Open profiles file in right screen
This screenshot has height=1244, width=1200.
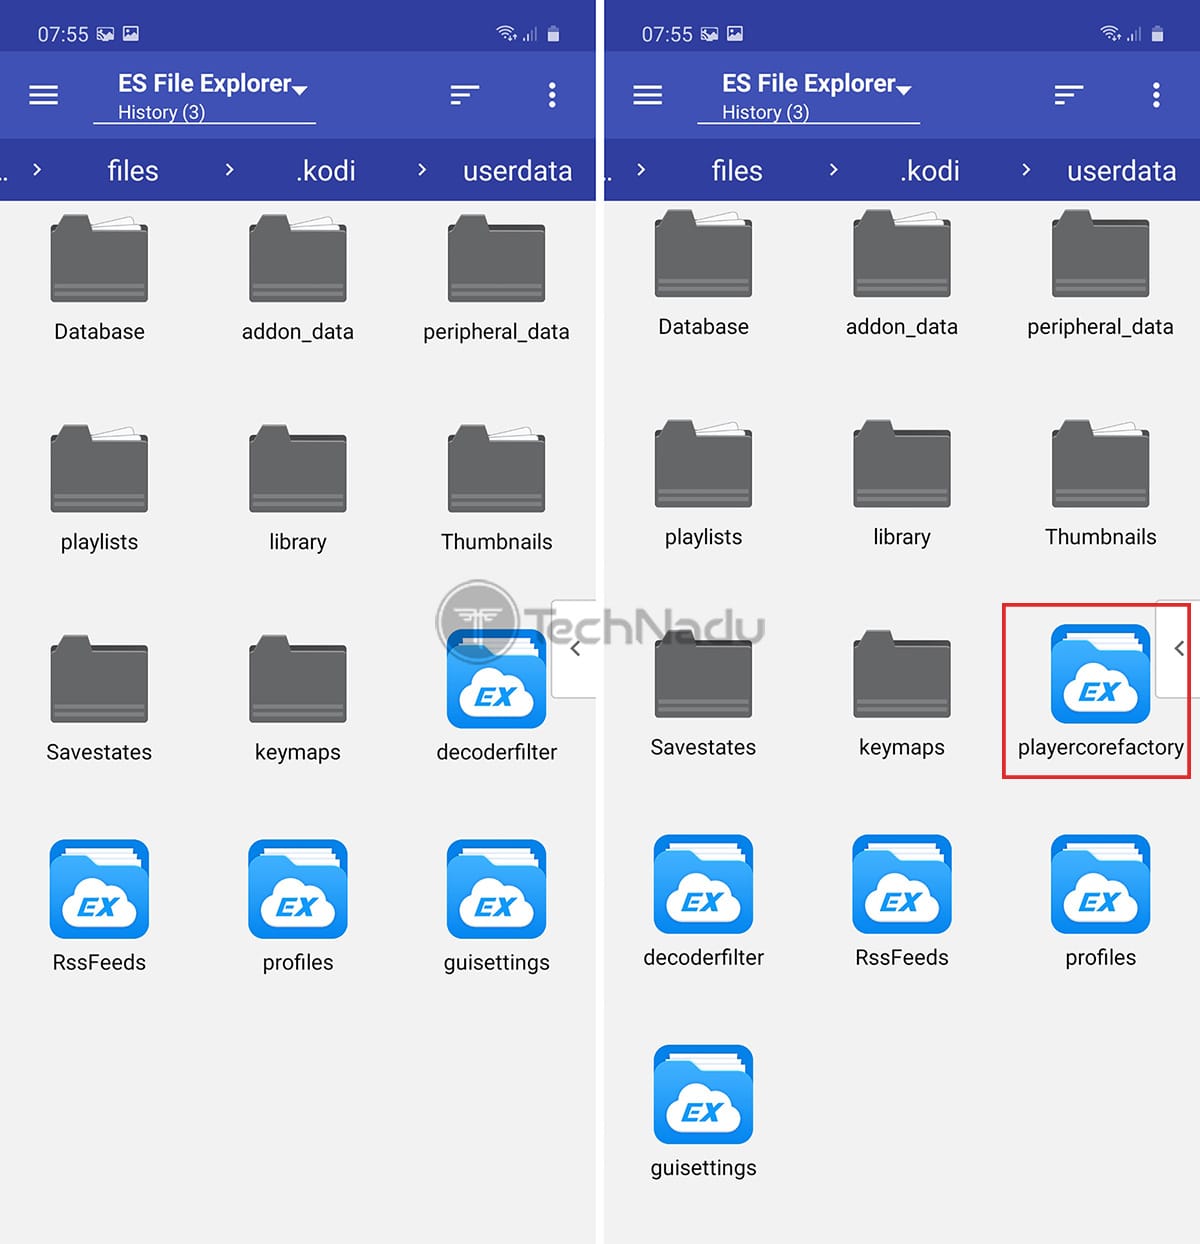tap(1100, 901)
